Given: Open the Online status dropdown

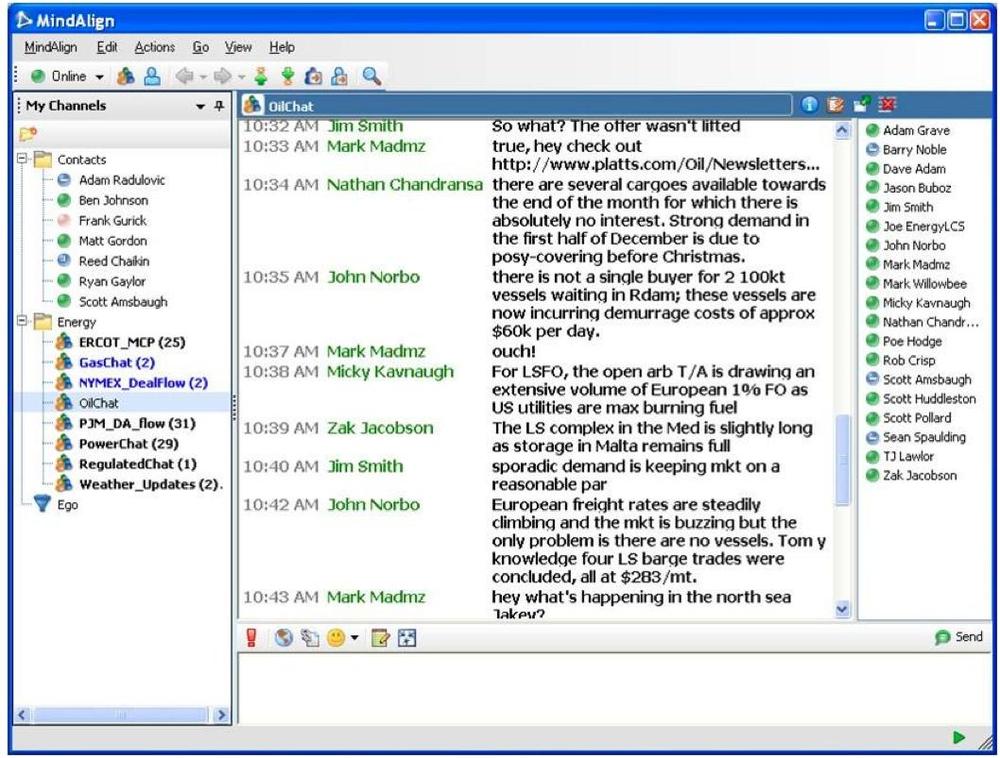Looking at the screenshot, I should coord(100,77).
